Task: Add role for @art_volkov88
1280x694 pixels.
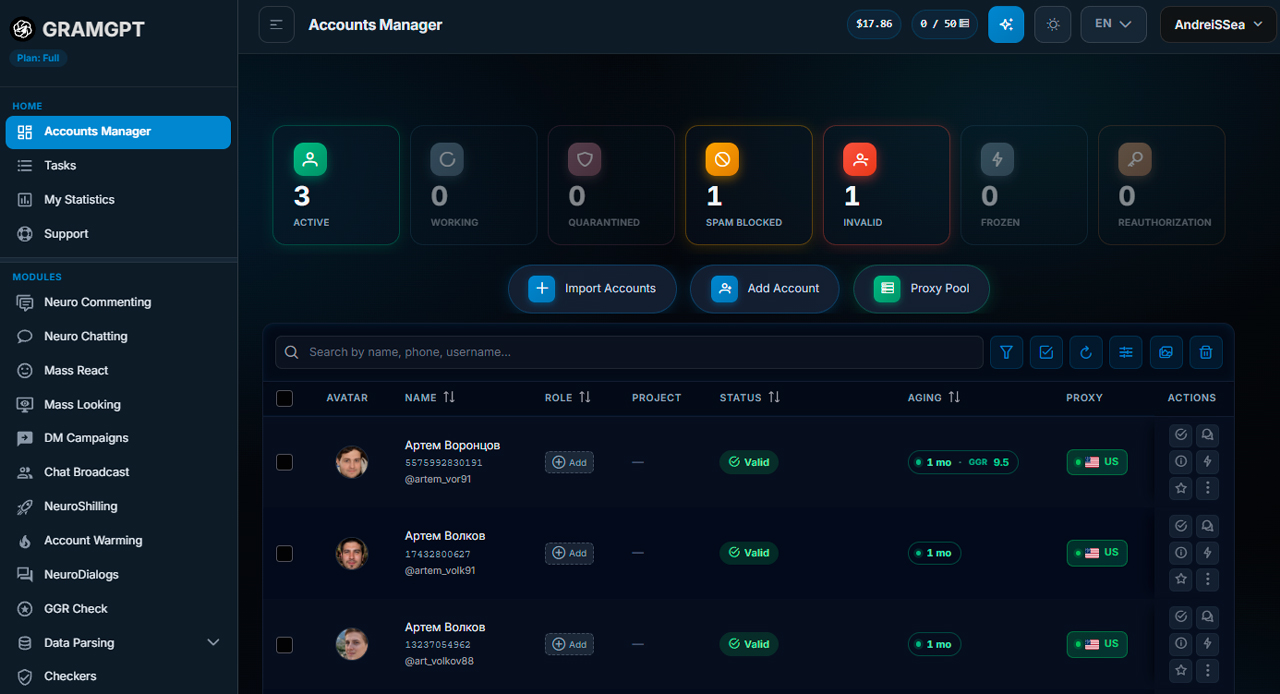Action: pos(569,645)
